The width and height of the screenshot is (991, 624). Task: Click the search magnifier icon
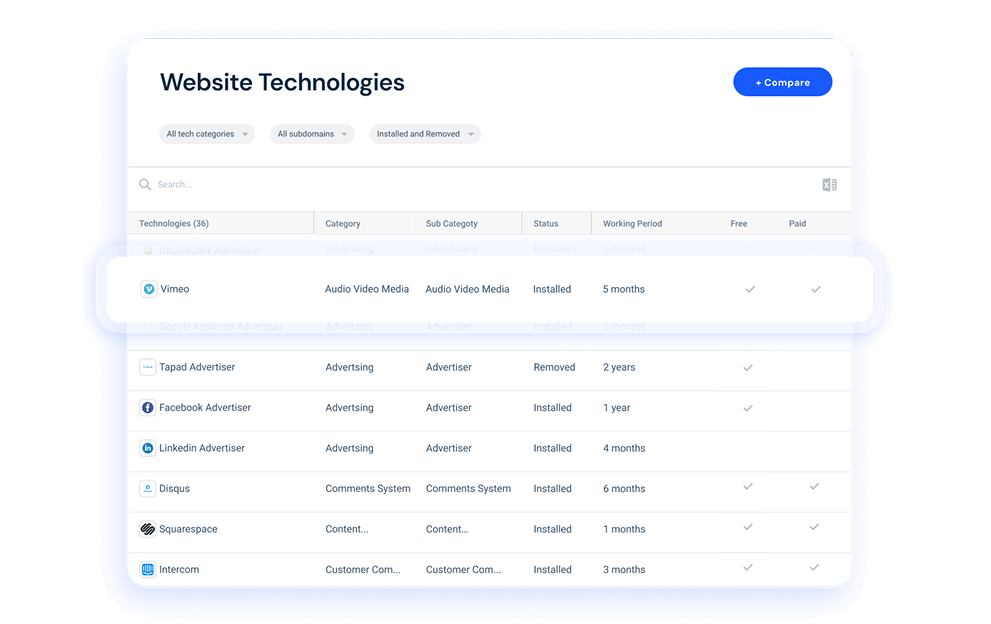[x=145, y=185]
